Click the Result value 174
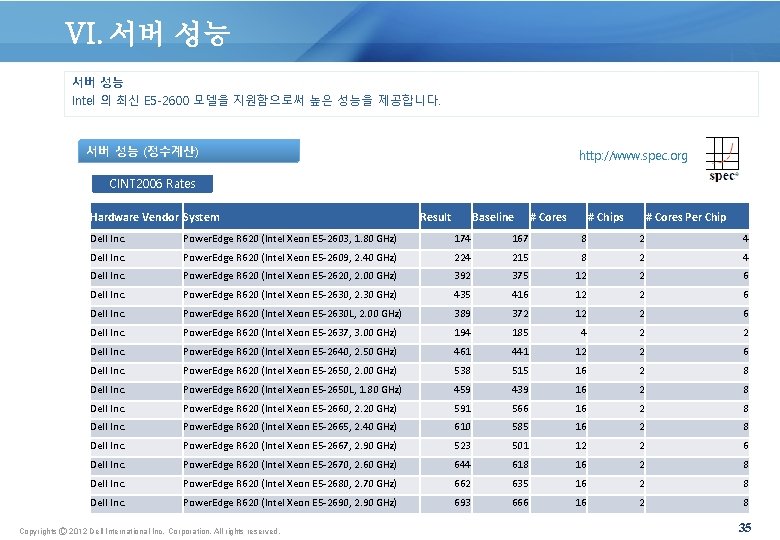This screenshot has width=780, height=540. click(x=462, y=239)
